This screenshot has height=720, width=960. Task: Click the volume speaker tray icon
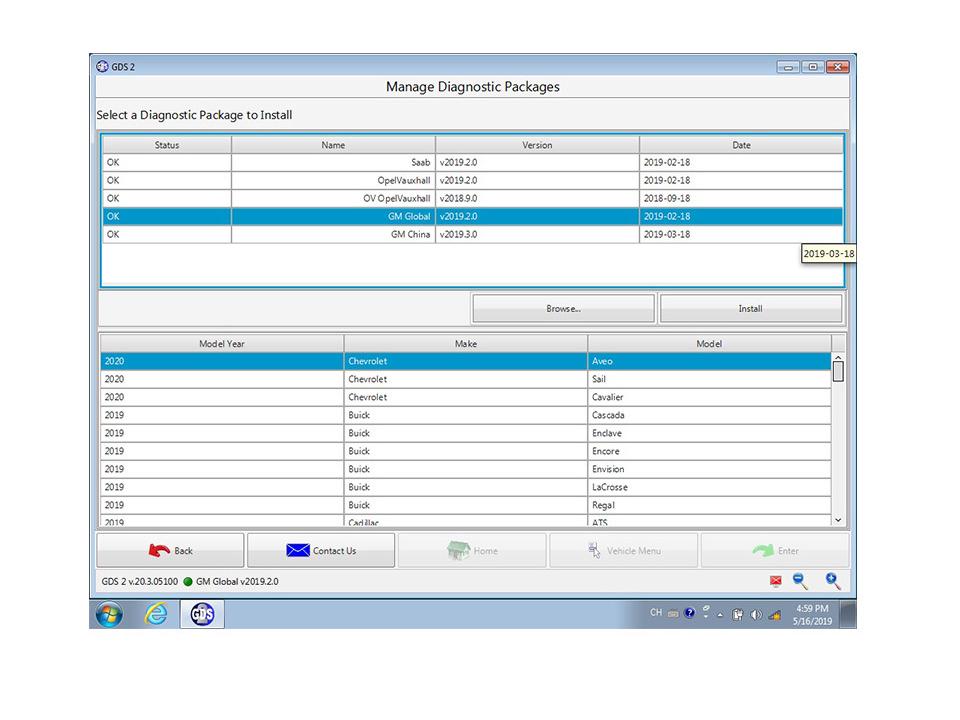(x=755, y=614)
